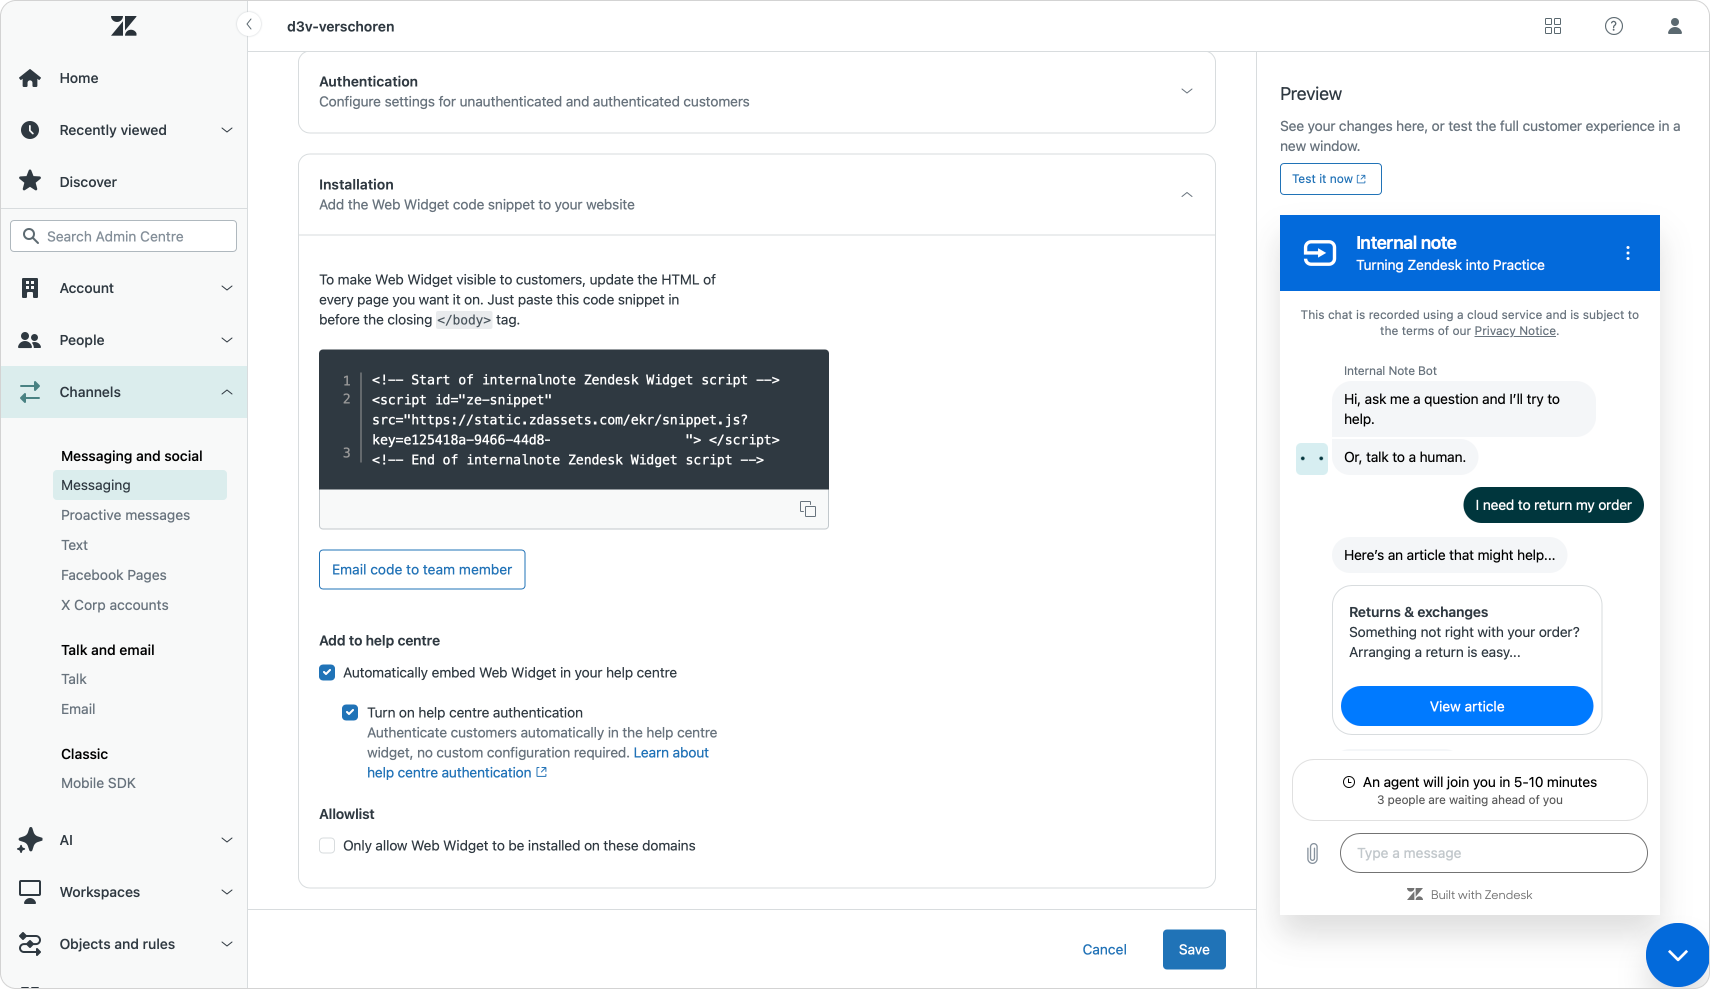Cancel the changes
The height and width of the screenshot is (989, 1710).
pyautogui.click(x=1104, y=950)
